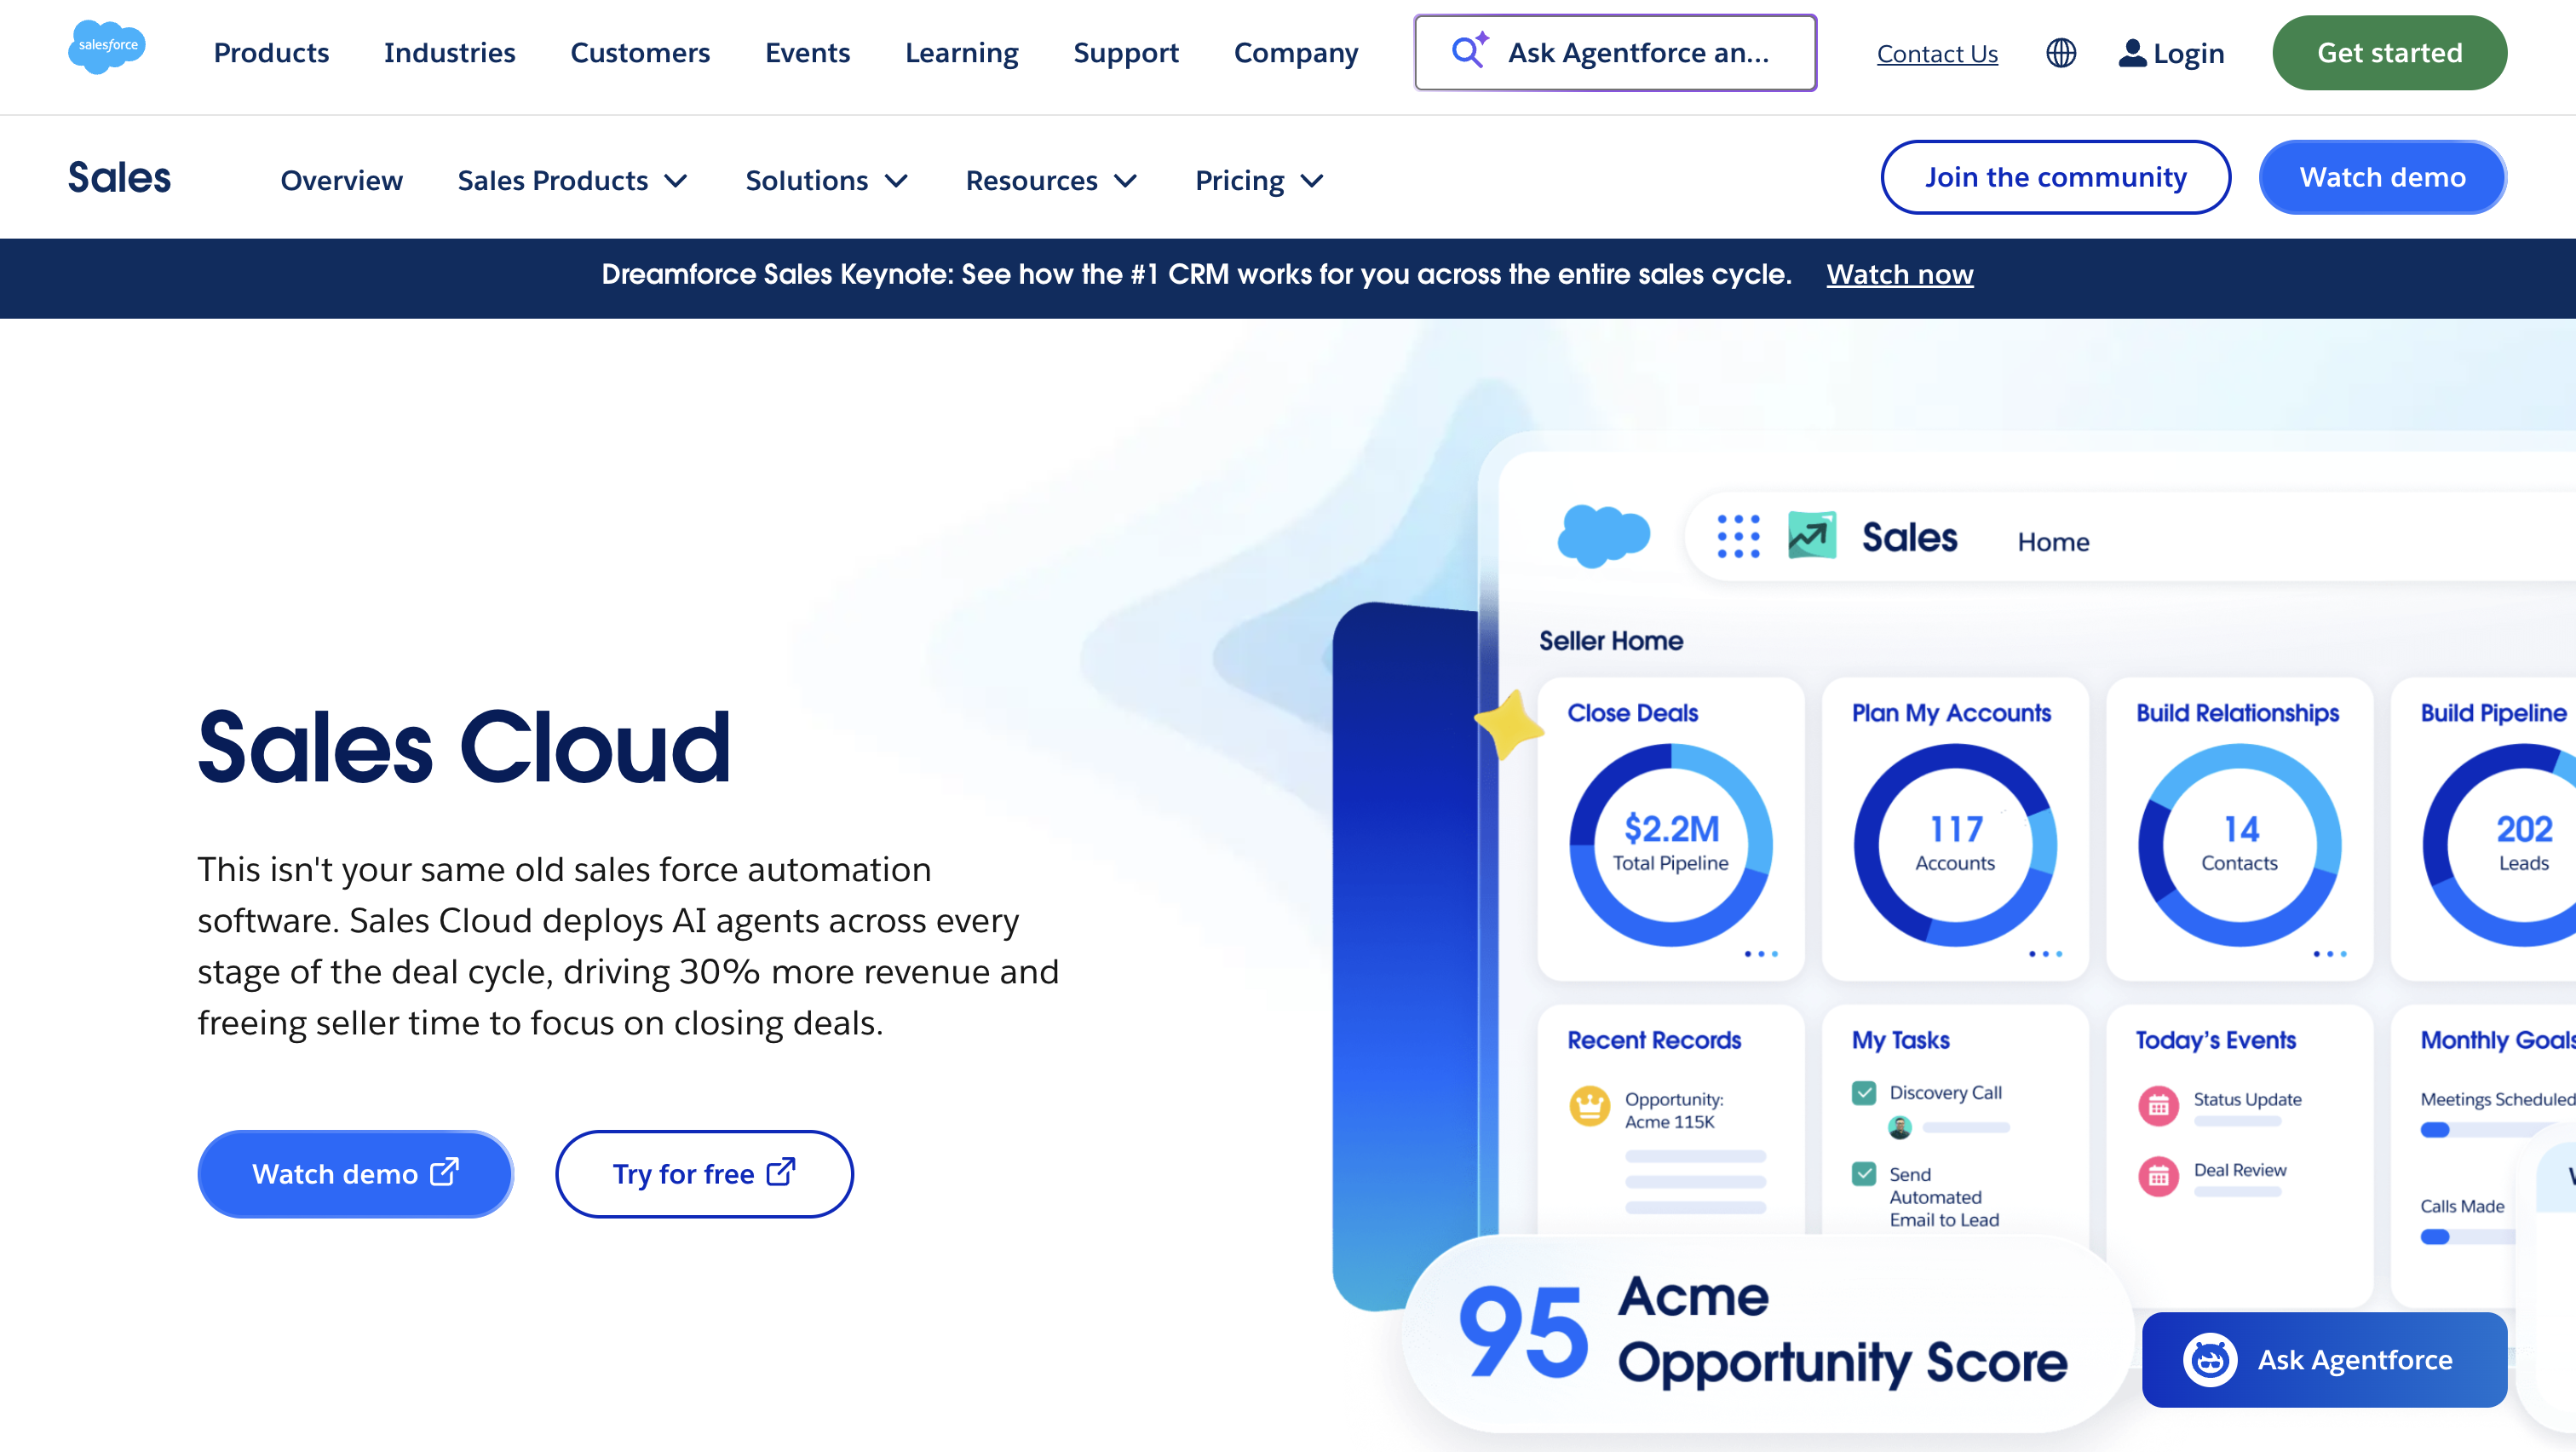Open the Company menu
Image resolution: width=2576 pixels, height=1452 pixels.
(1296, 53)
